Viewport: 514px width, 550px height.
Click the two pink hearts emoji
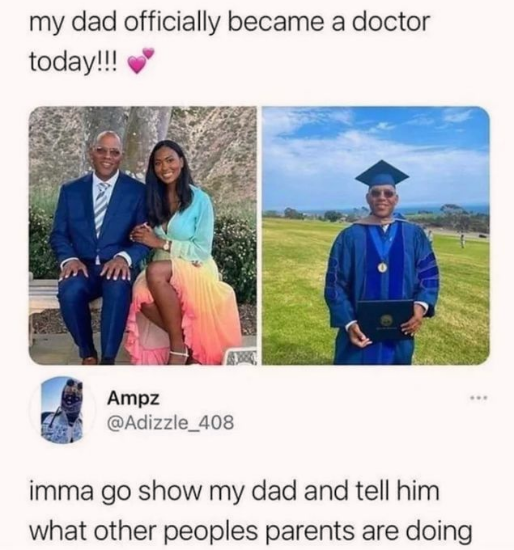pyautogui.click(x=140, y=60)
